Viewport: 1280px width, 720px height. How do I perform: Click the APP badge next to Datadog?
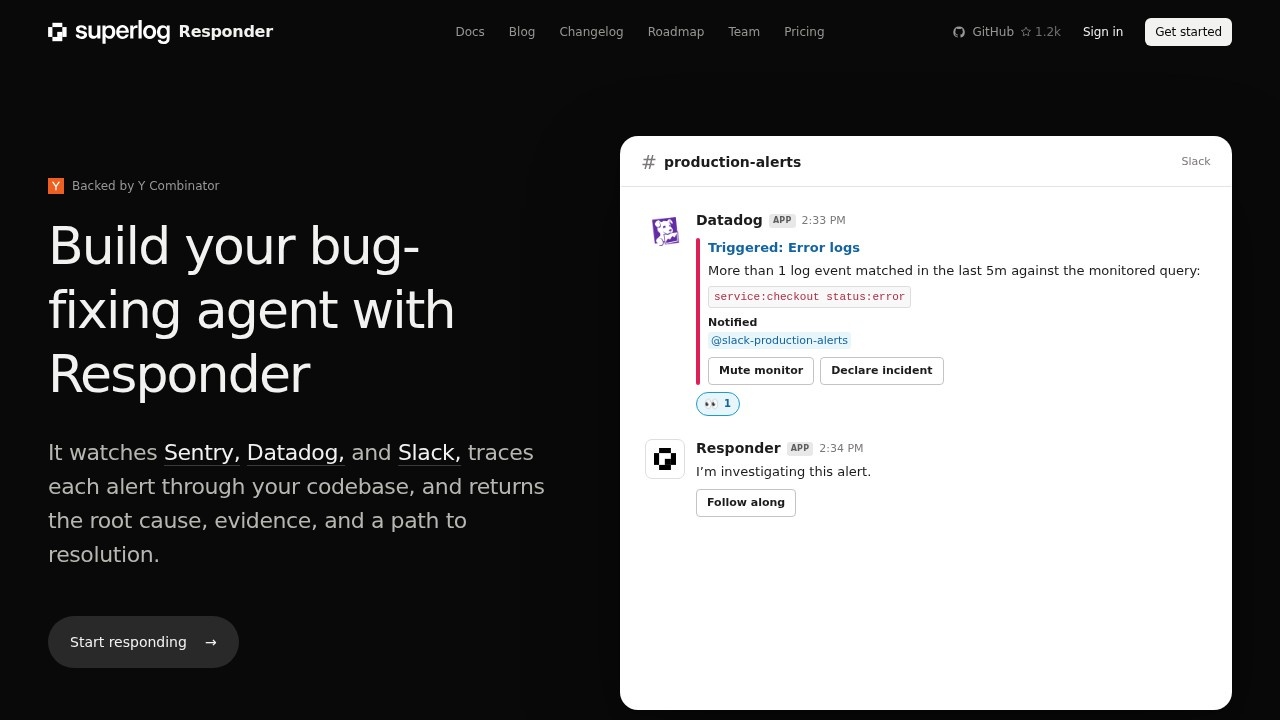coord(782,221)
